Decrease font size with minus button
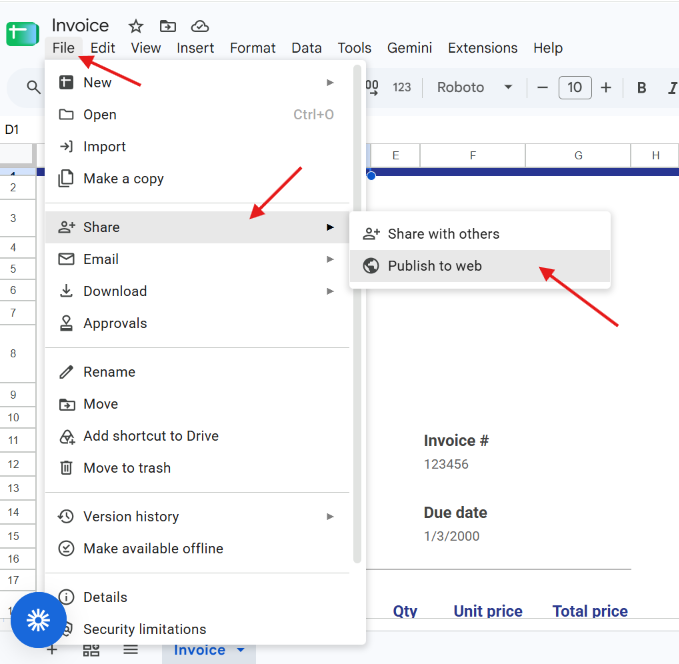The width and height of the screenshot is (679, 664). click(542, 87)
